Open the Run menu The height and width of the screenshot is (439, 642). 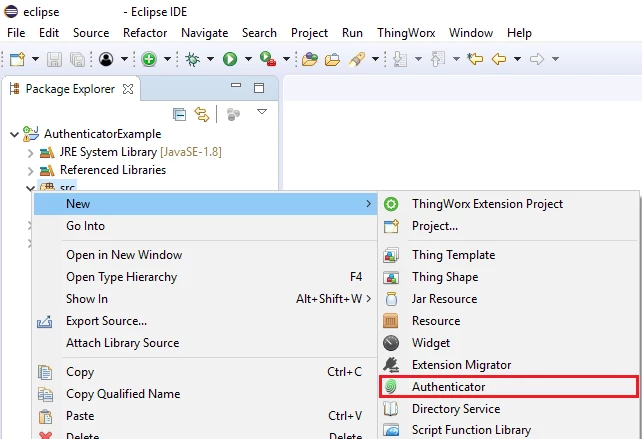(x=352, y=33)
